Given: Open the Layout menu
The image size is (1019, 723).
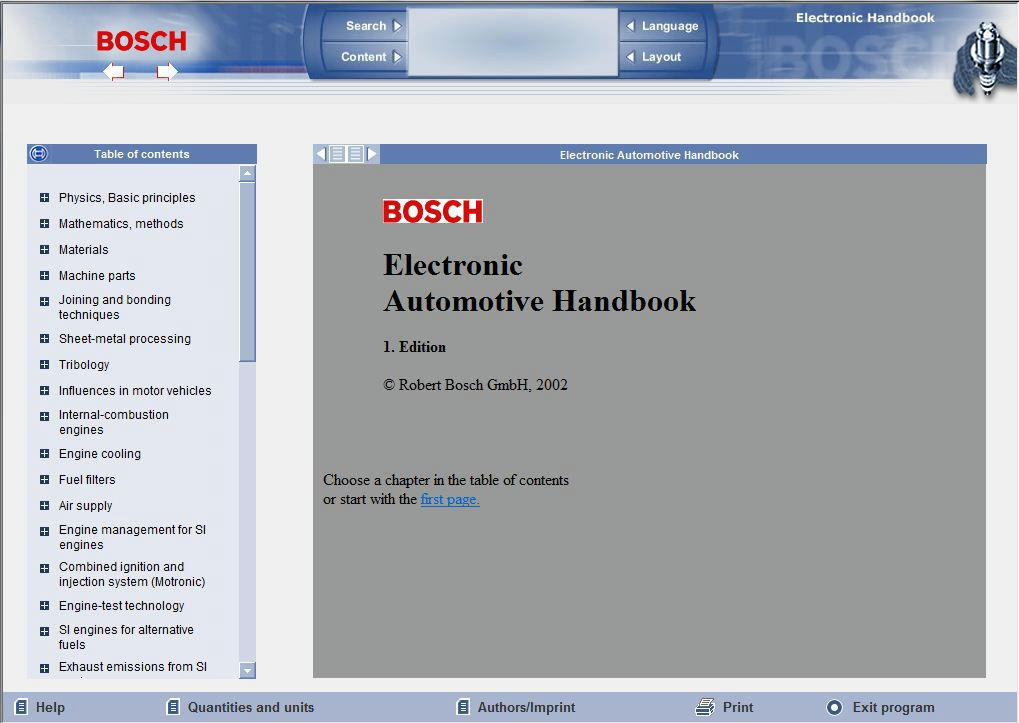Looking at the screenshot, I should coord(663,57).
